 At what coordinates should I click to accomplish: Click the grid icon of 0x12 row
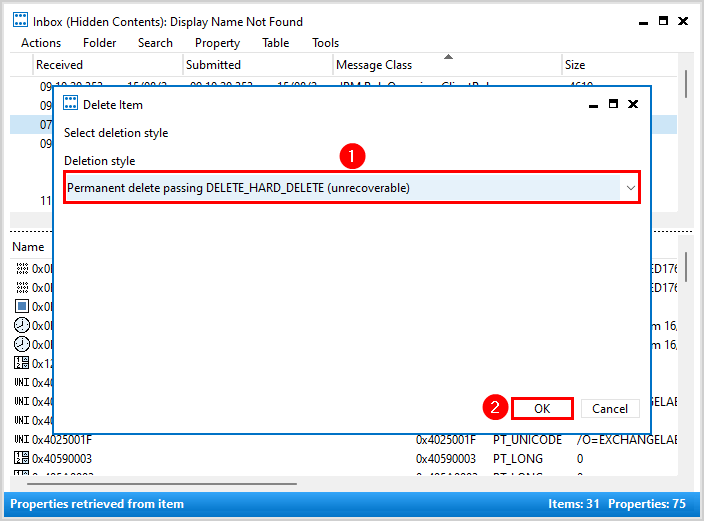pyautogui.click(x=22, y=363)
